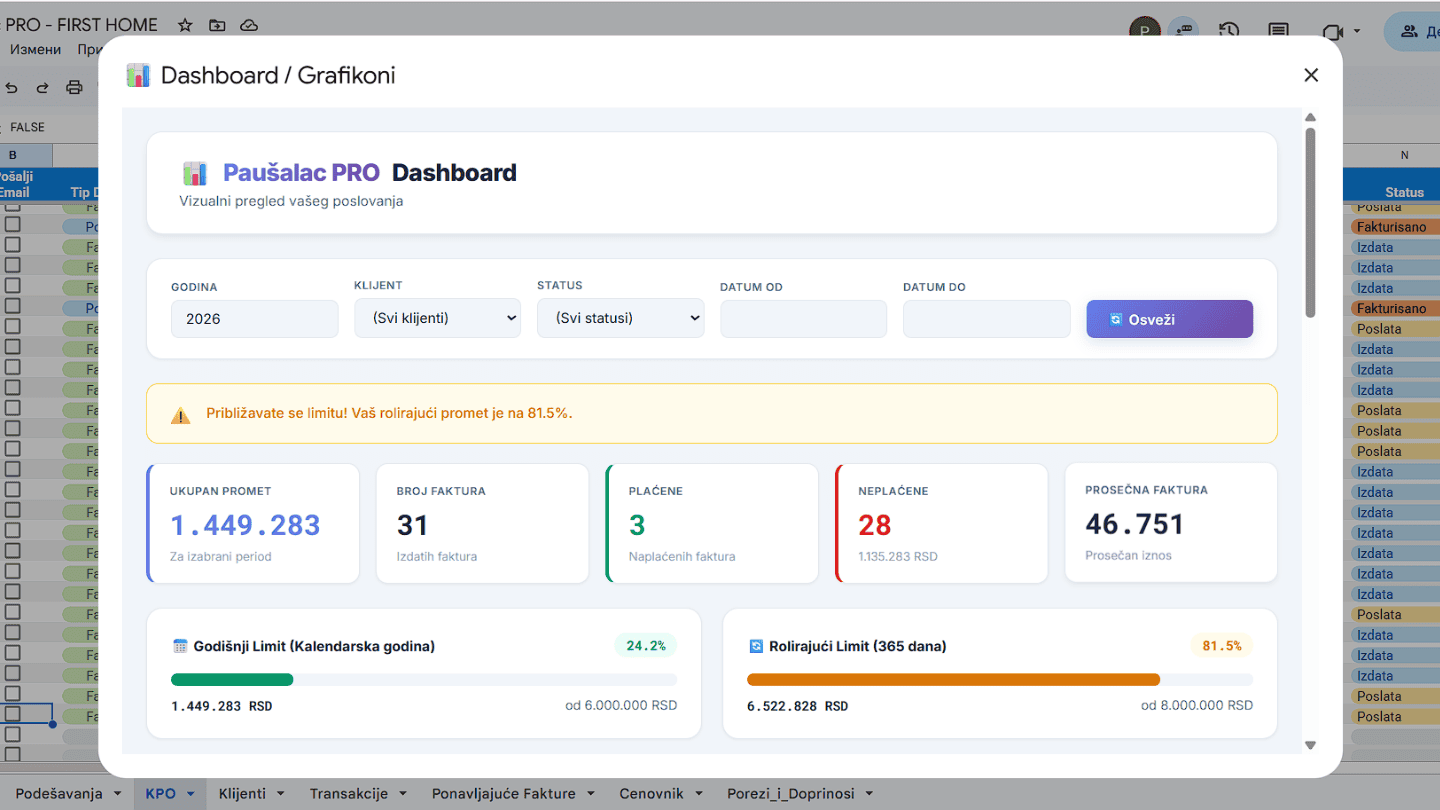Open the Klijenti tab arrow menu
Image resolution: width=1440 pixels, height=810 pixels.
280,794
